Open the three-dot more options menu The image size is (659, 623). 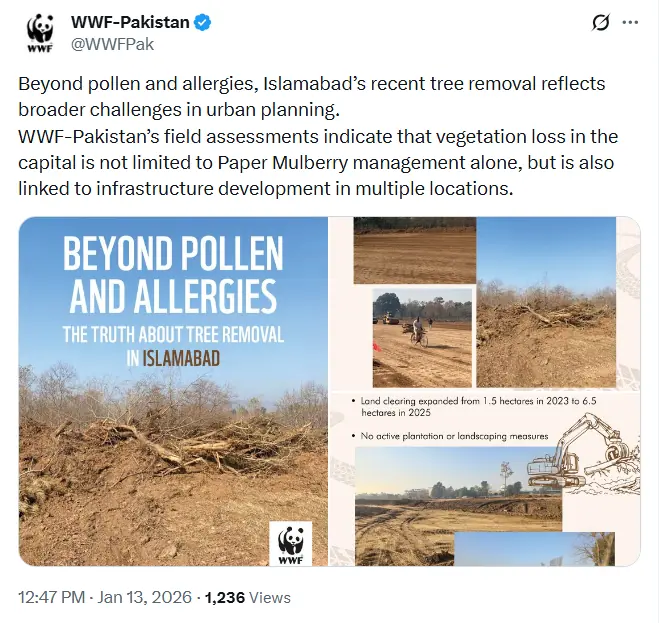630,22
